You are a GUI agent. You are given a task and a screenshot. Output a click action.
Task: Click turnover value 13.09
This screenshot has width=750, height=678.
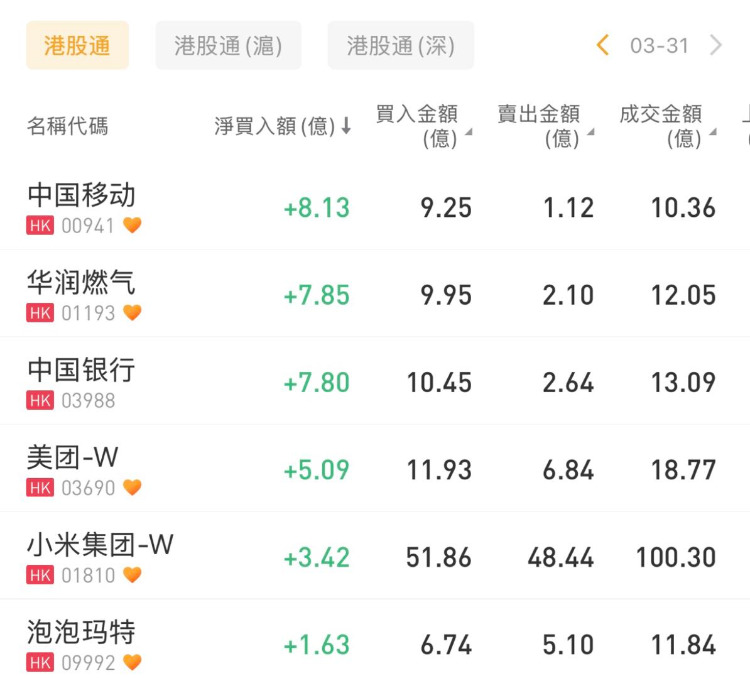(x=684, y=382)
